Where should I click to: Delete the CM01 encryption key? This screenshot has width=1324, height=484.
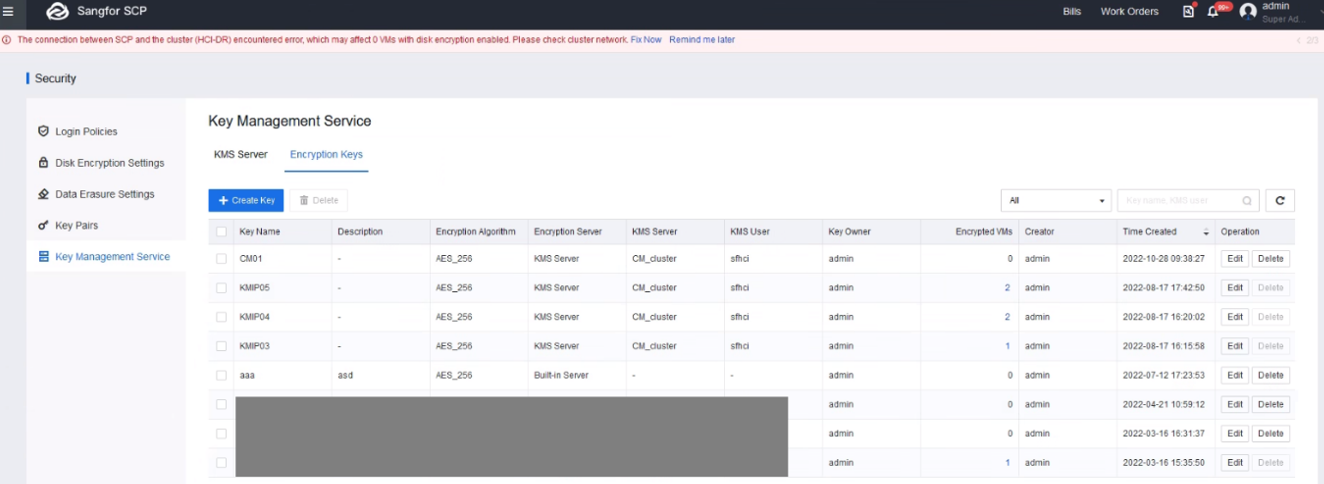tap(1270, 259)
